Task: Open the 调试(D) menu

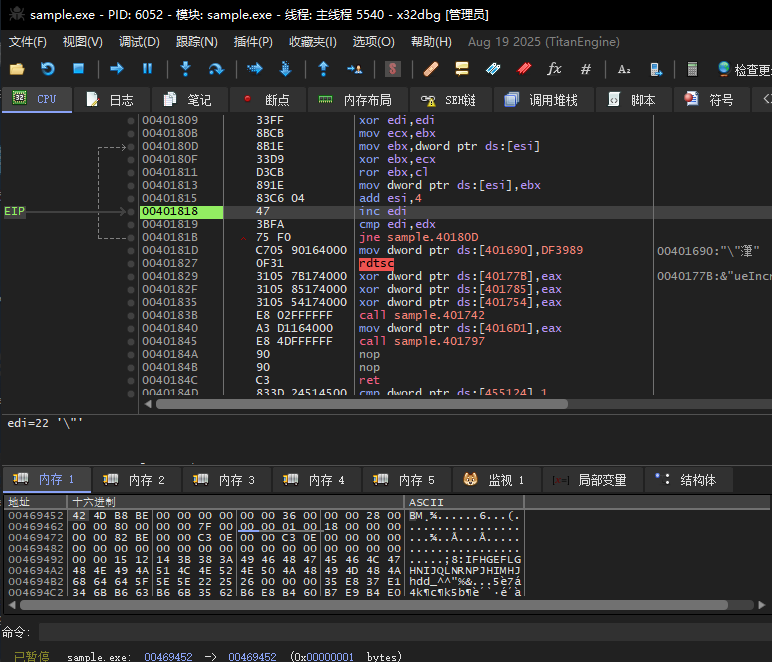Action: (139, 42)
